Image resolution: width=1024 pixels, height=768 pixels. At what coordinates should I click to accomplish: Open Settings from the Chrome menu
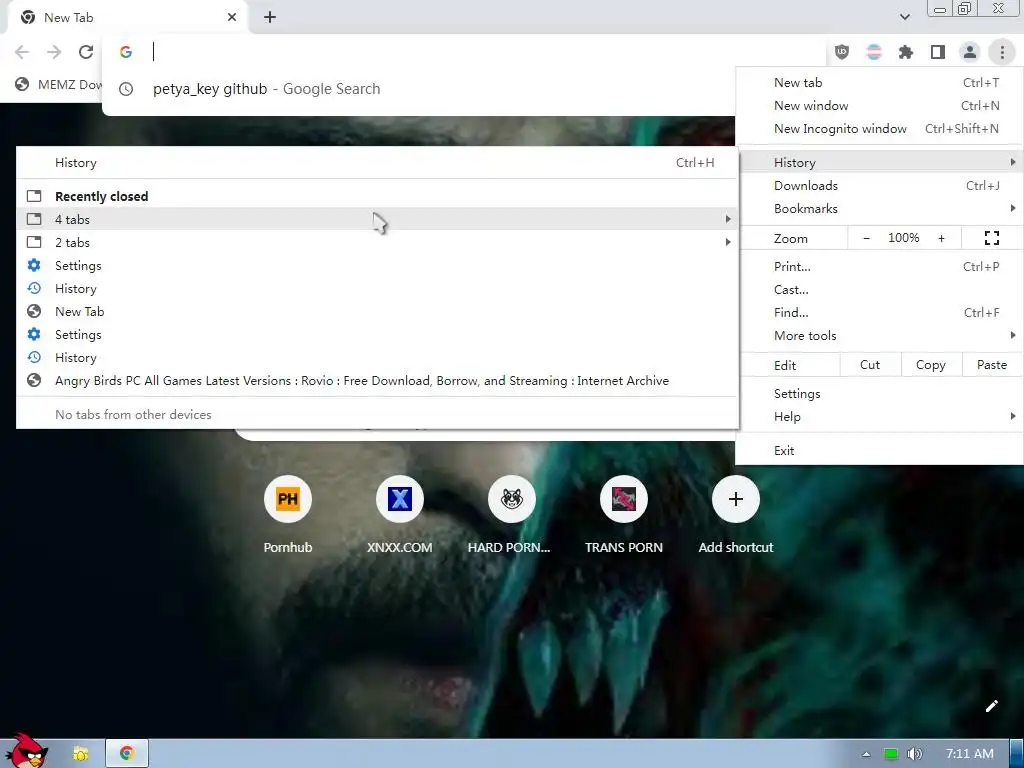point(879,394)
